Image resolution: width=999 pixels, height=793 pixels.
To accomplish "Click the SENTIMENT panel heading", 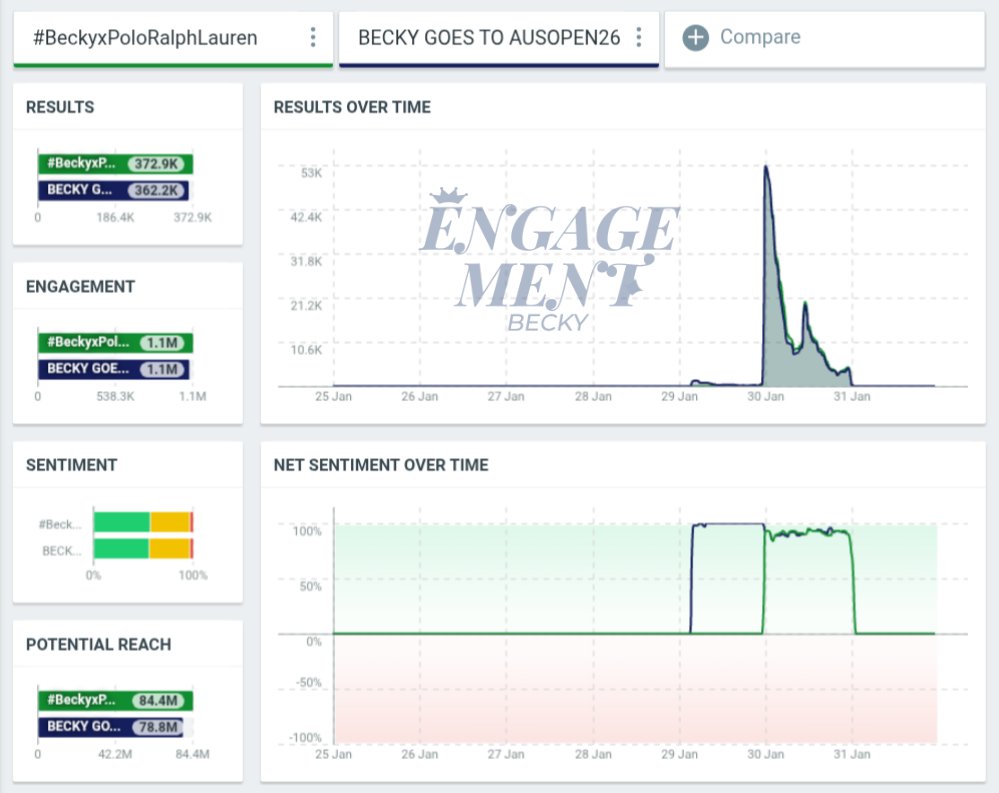I will click(x=71, y=465).
